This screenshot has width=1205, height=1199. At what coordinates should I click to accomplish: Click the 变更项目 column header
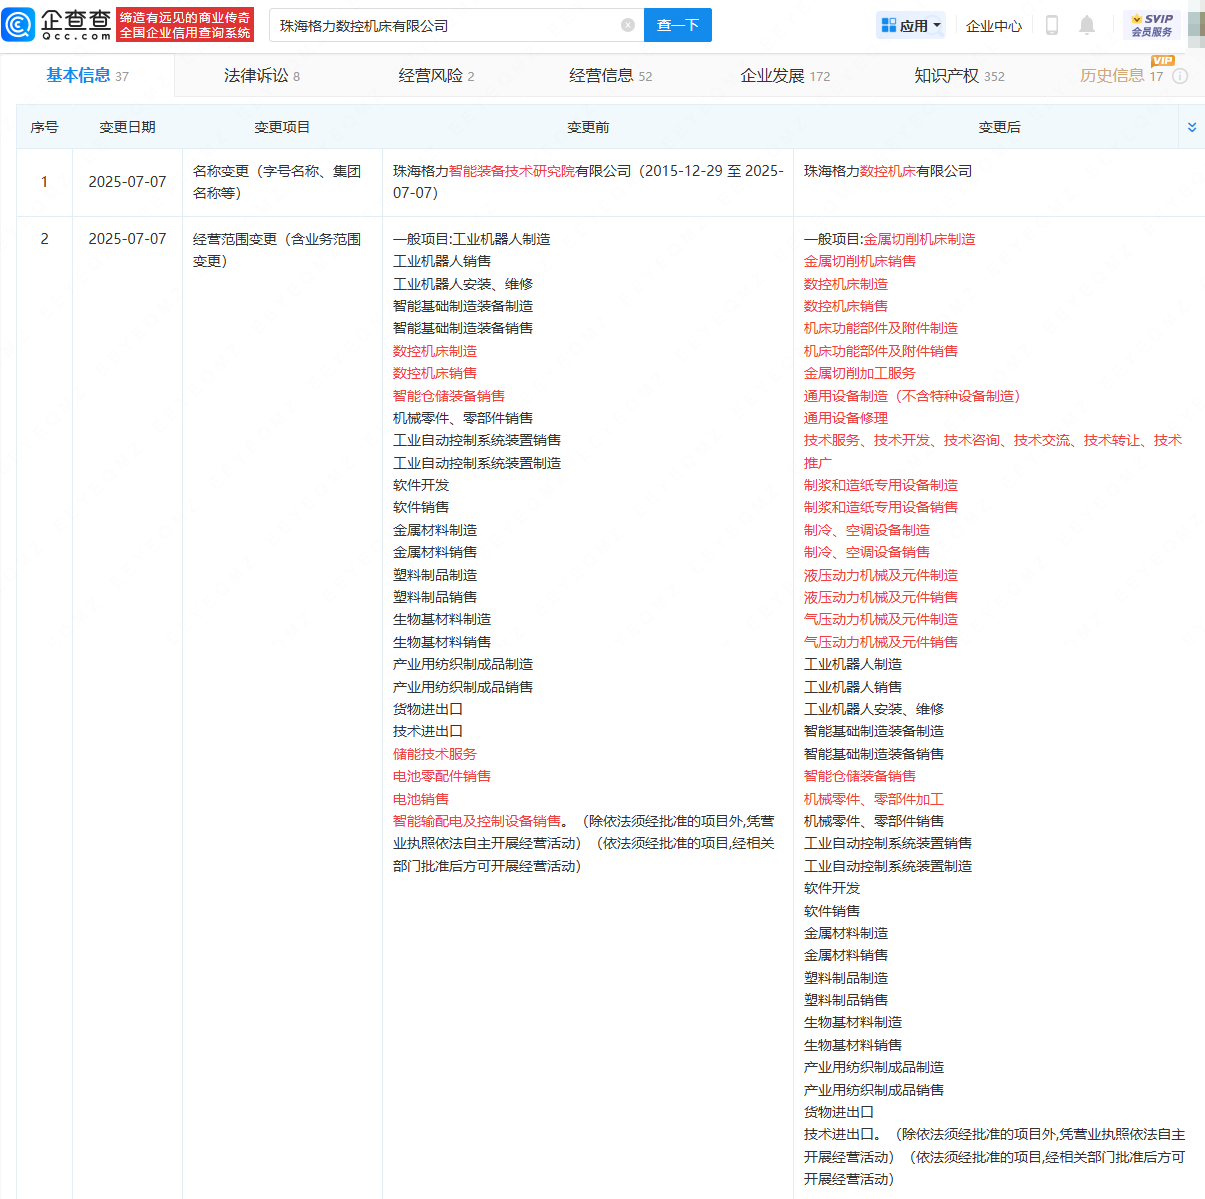[x=282, y=127]
